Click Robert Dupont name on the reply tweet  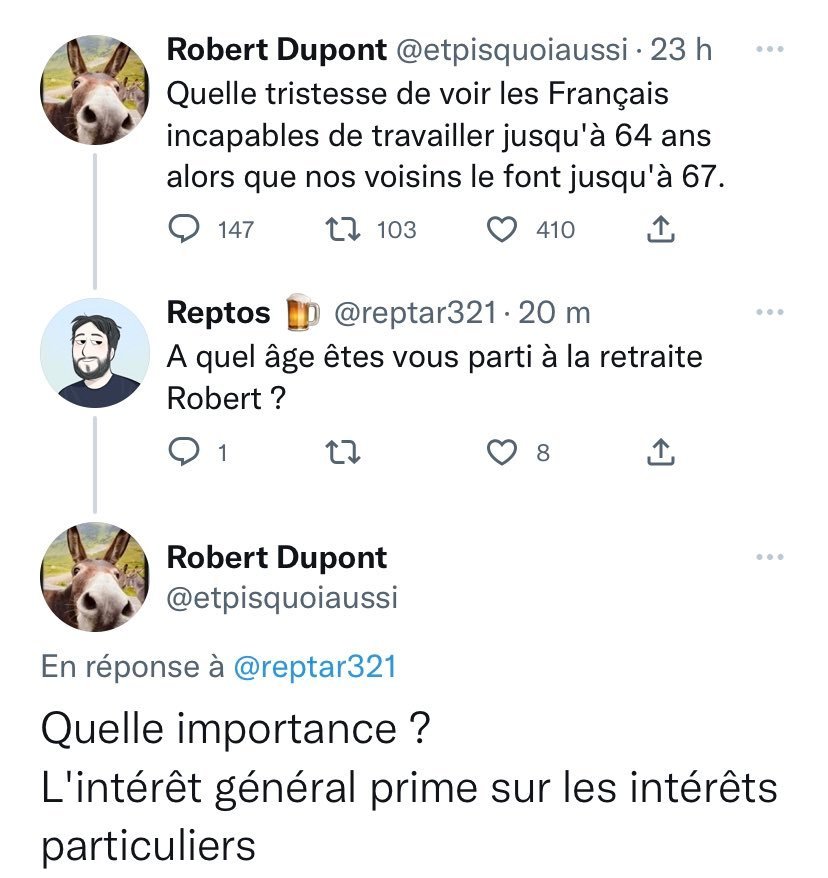(x=276, y=557)
